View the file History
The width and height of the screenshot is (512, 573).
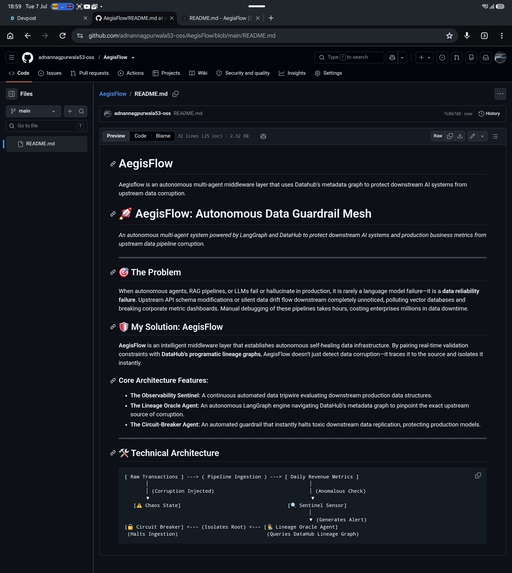[x=489, y=114]
